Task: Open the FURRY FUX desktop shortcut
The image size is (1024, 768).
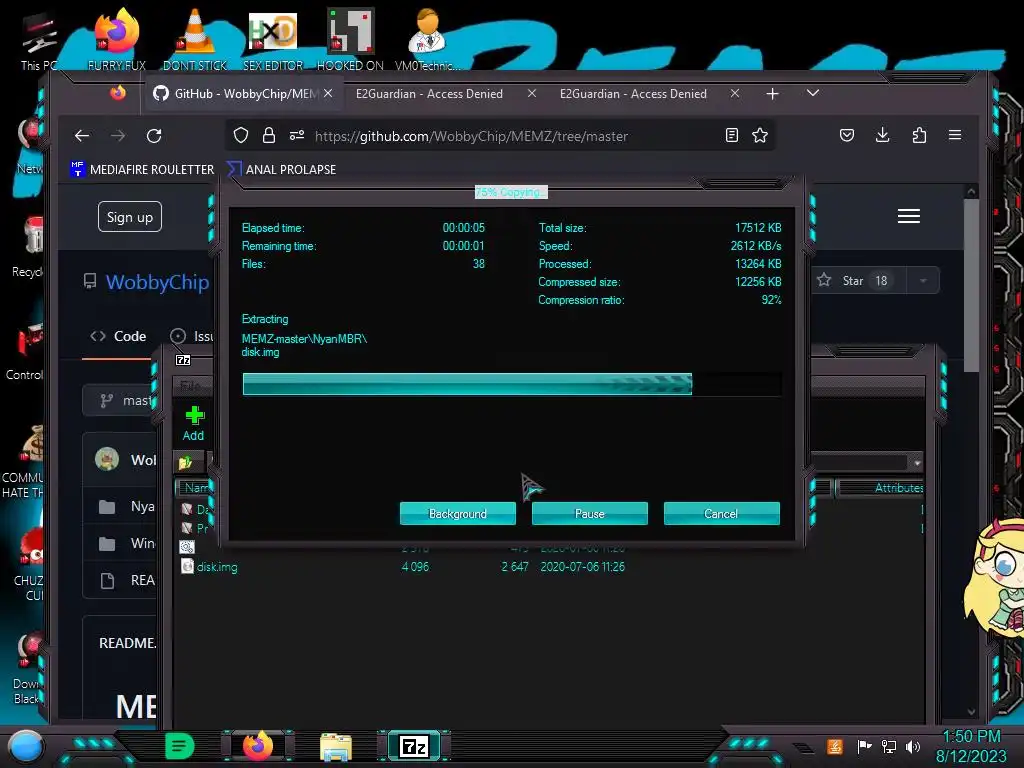Action: pyautogui.click(x=117, y=39)
